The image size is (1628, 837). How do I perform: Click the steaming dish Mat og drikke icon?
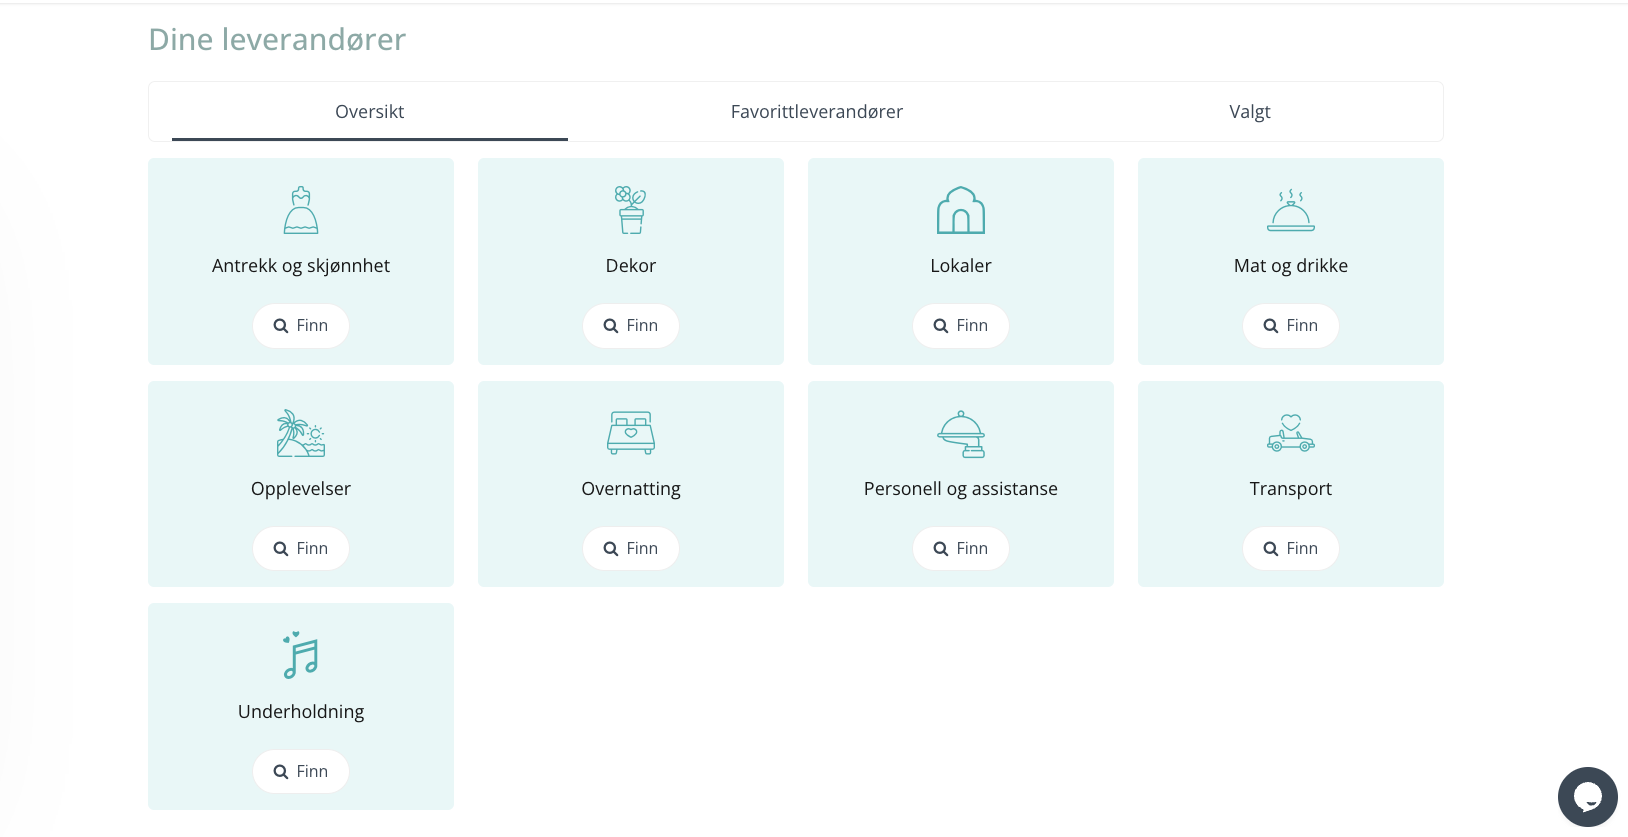(x=1291, y=210)
